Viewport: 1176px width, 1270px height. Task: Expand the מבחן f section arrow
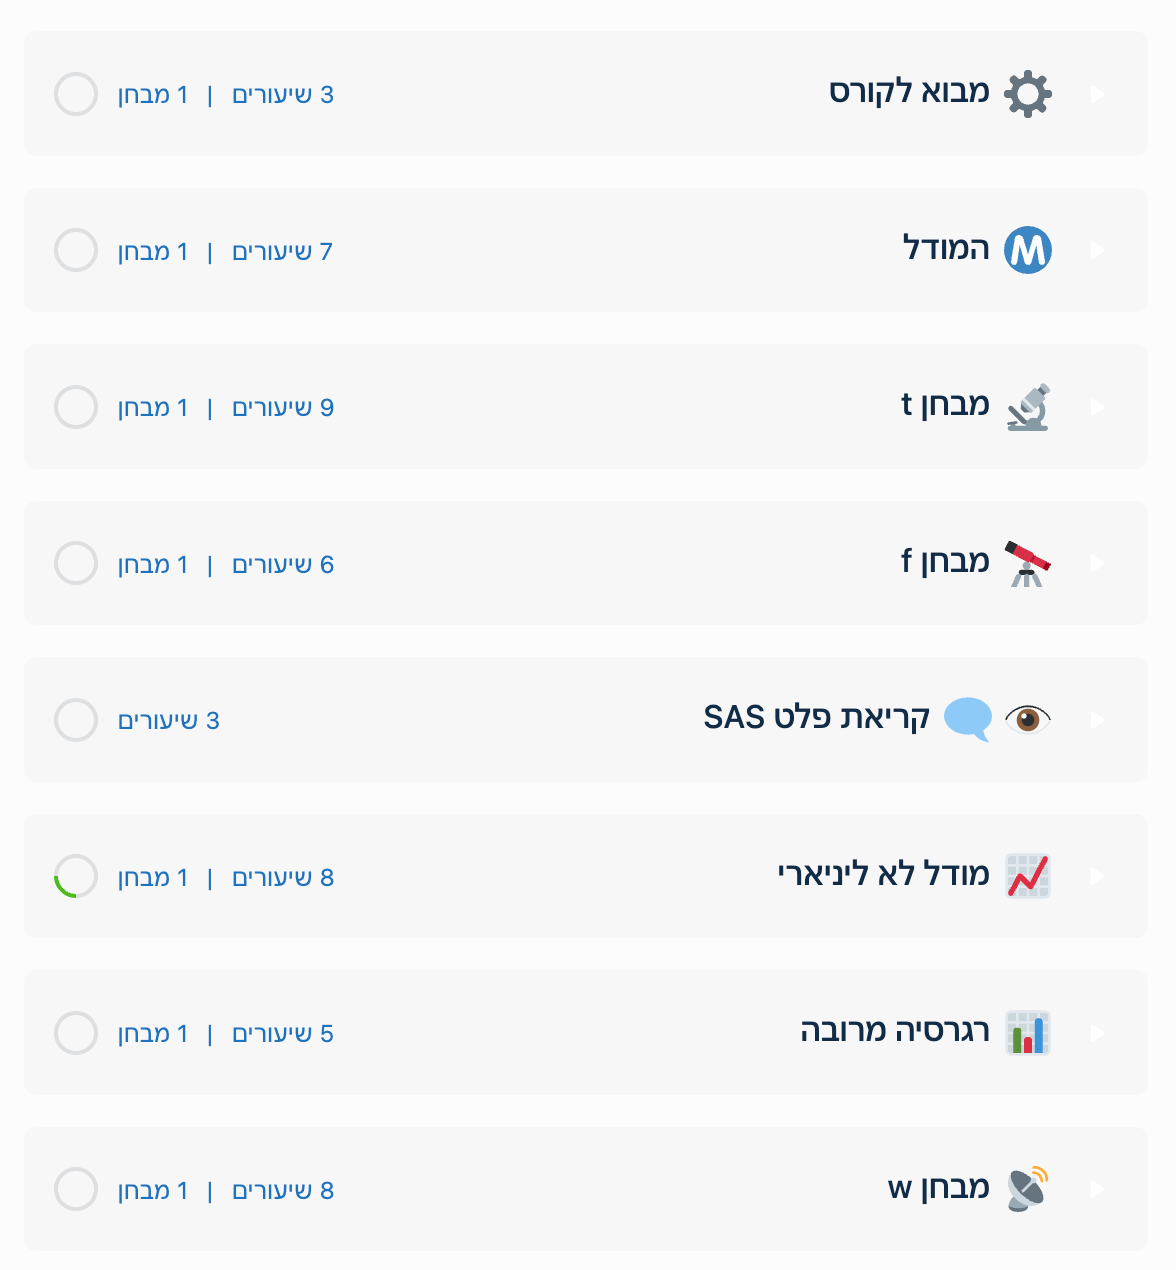[x=1097, y=563]
